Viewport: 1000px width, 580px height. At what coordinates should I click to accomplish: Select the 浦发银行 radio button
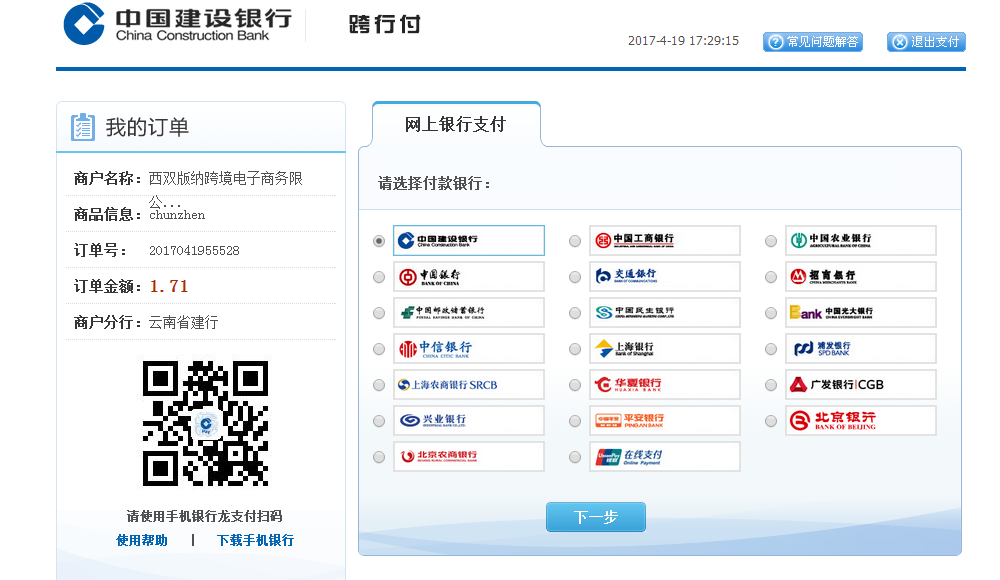(770, 349)
